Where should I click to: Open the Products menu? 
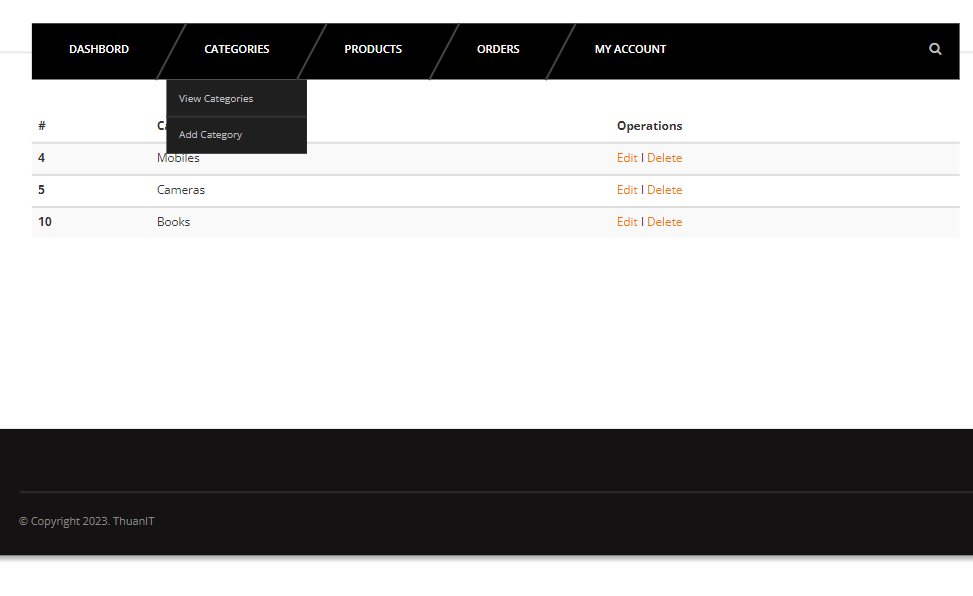point(372,49)
